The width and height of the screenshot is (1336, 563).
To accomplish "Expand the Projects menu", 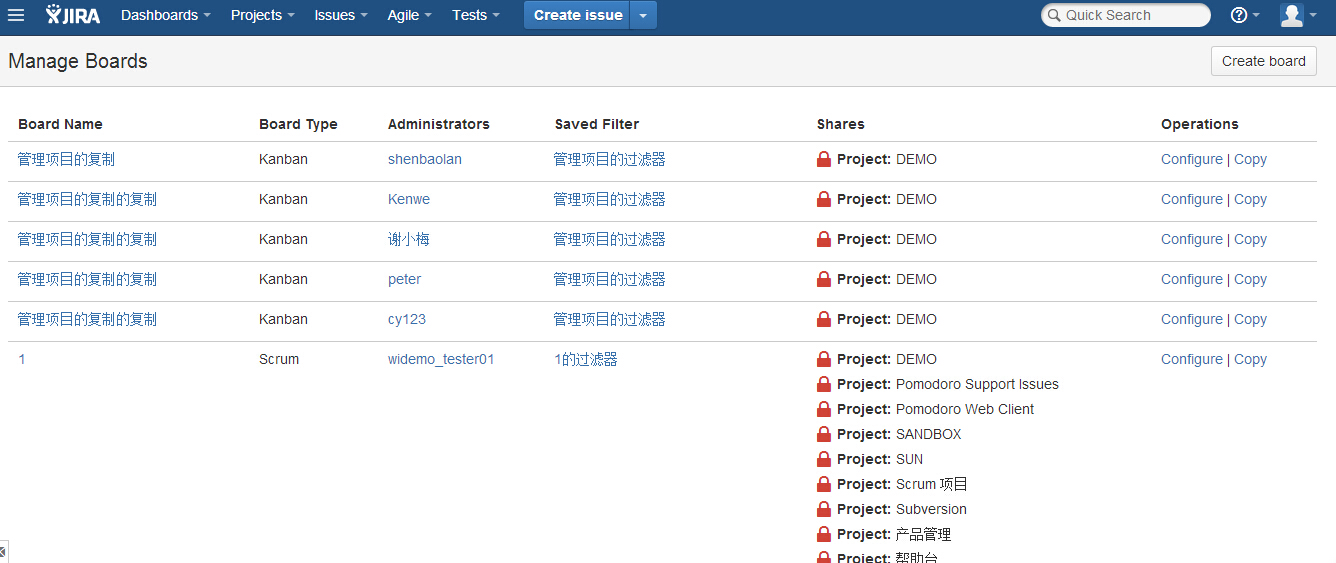I will coord(263,15).
